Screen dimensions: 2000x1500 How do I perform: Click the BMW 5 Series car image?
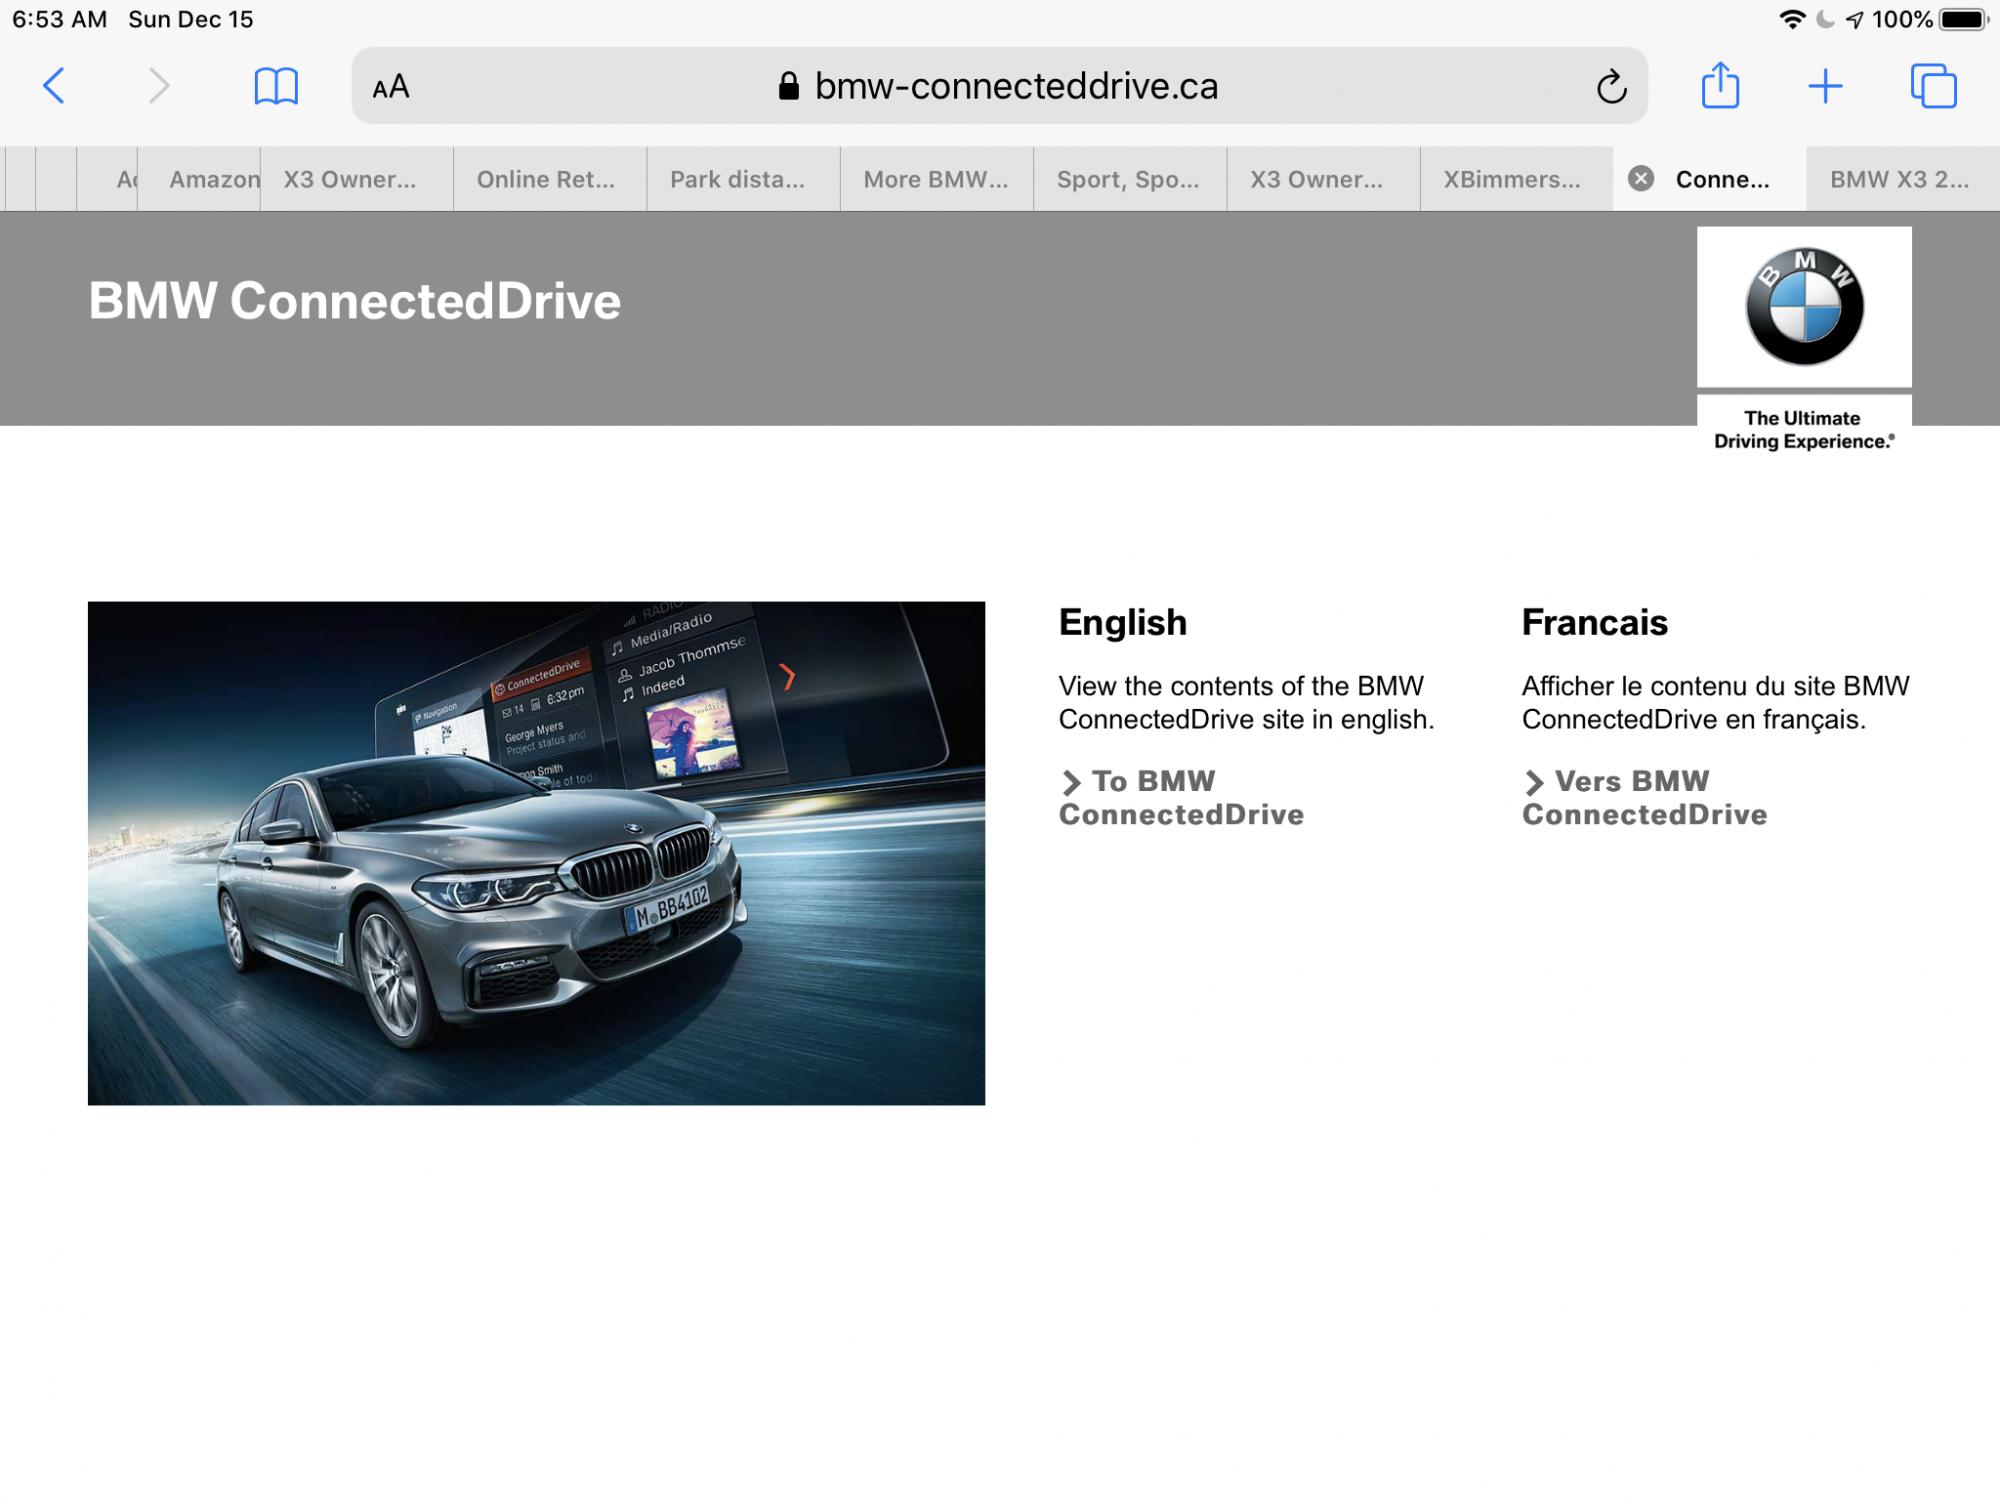point(536,853)
